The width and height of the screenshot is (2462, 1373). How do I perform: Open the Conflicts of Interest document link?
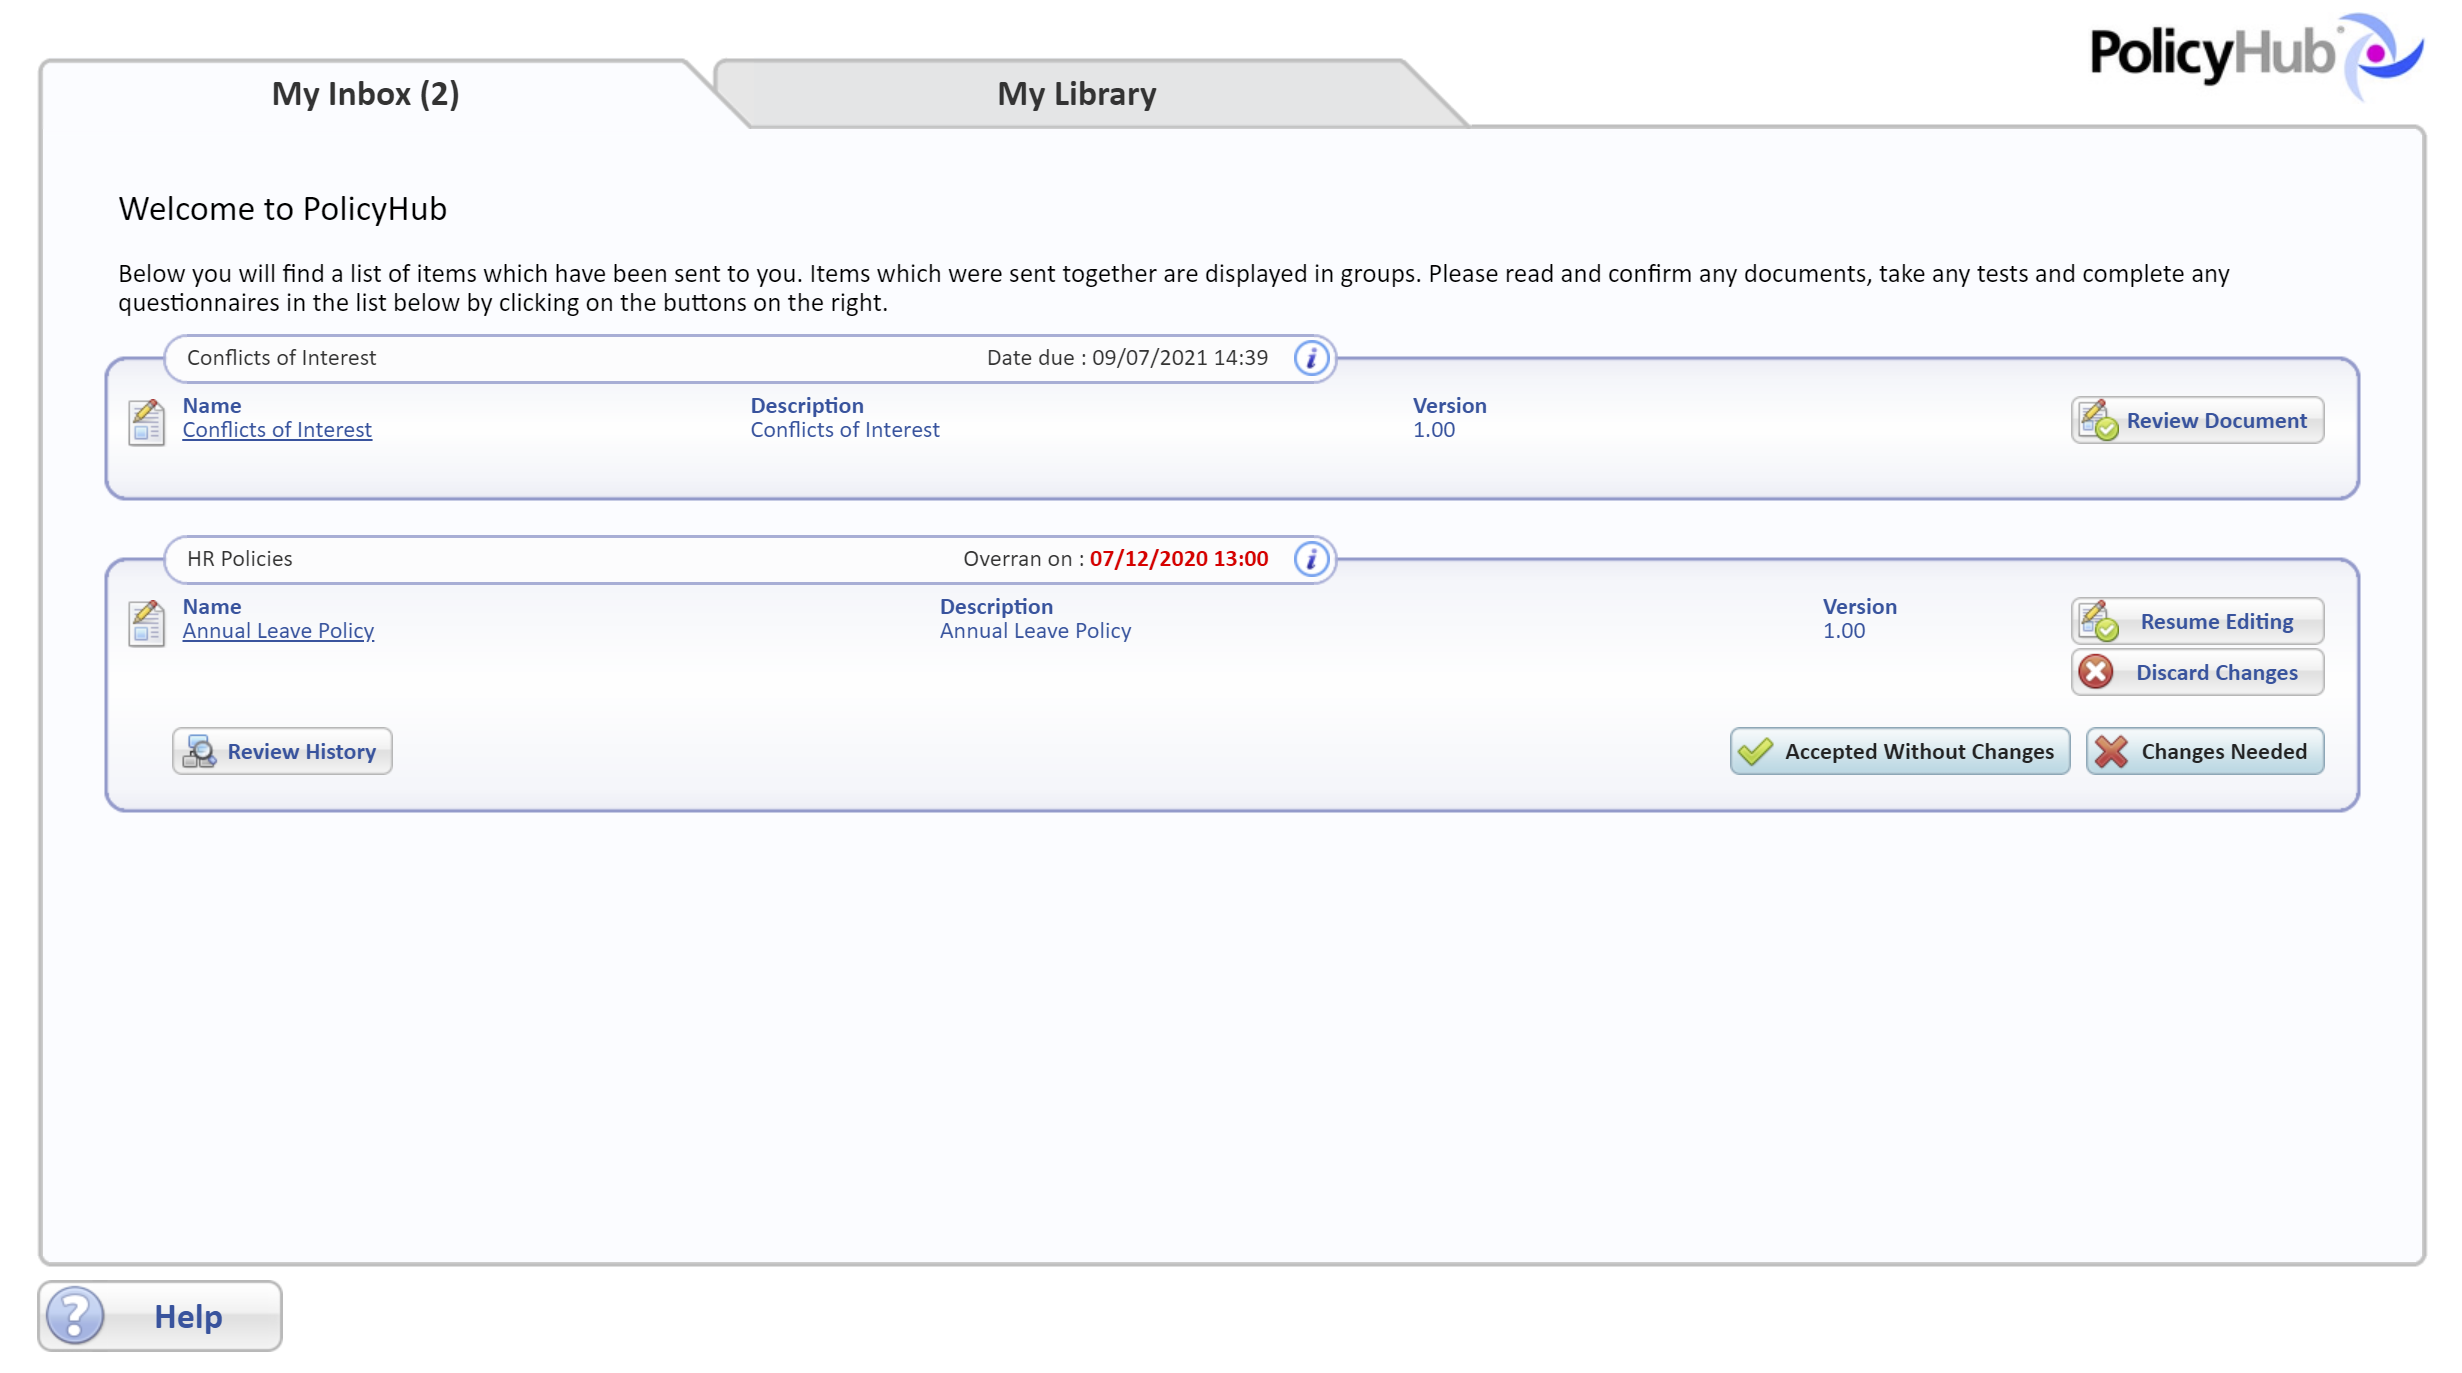pos(277,430)
